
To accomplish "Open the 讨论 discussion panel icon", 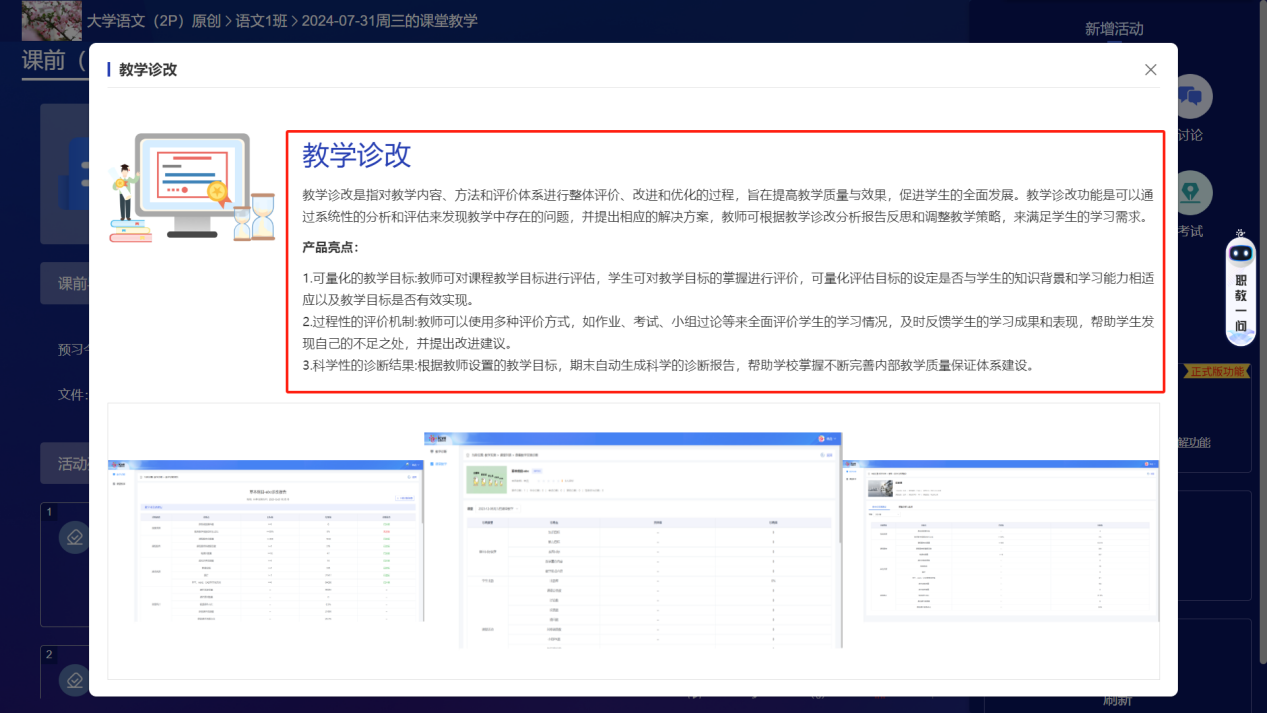I will click(x=1193, y=96).
